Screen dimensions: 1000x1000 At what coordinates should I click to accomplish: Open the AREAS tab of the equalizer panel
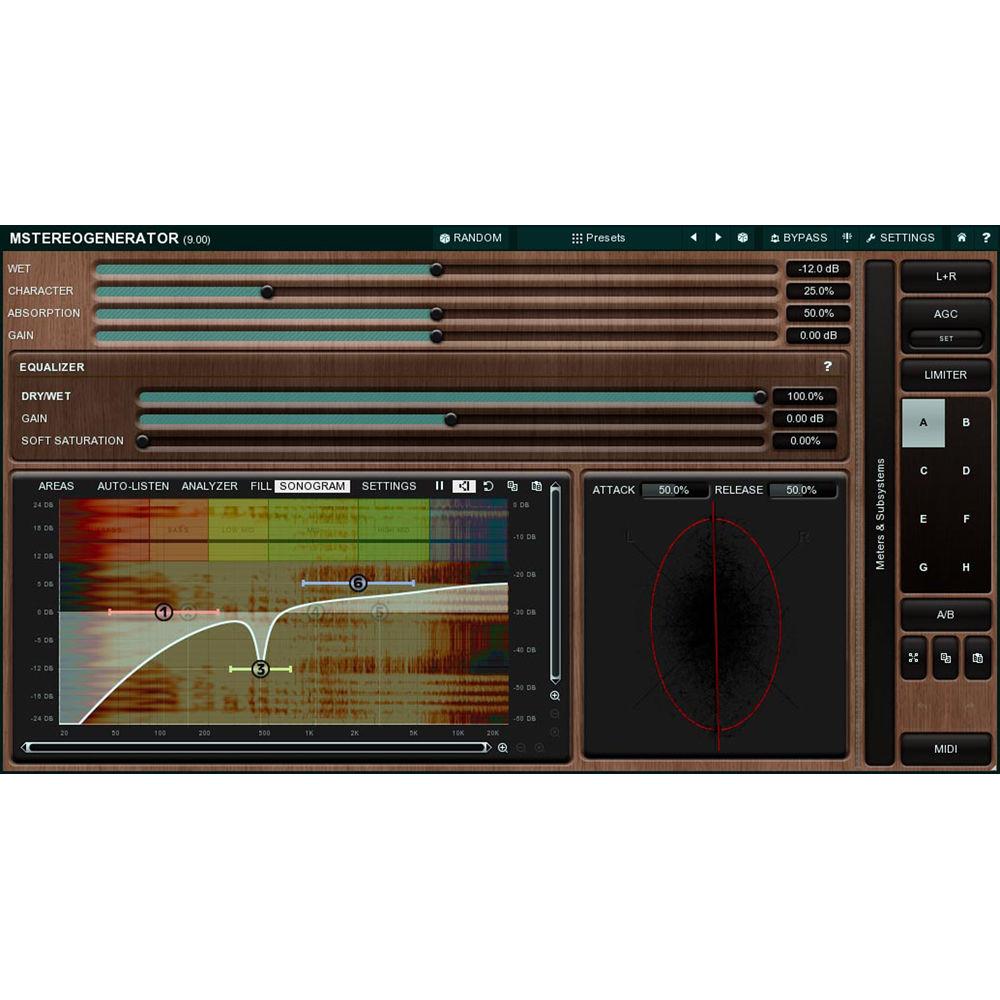56,486
